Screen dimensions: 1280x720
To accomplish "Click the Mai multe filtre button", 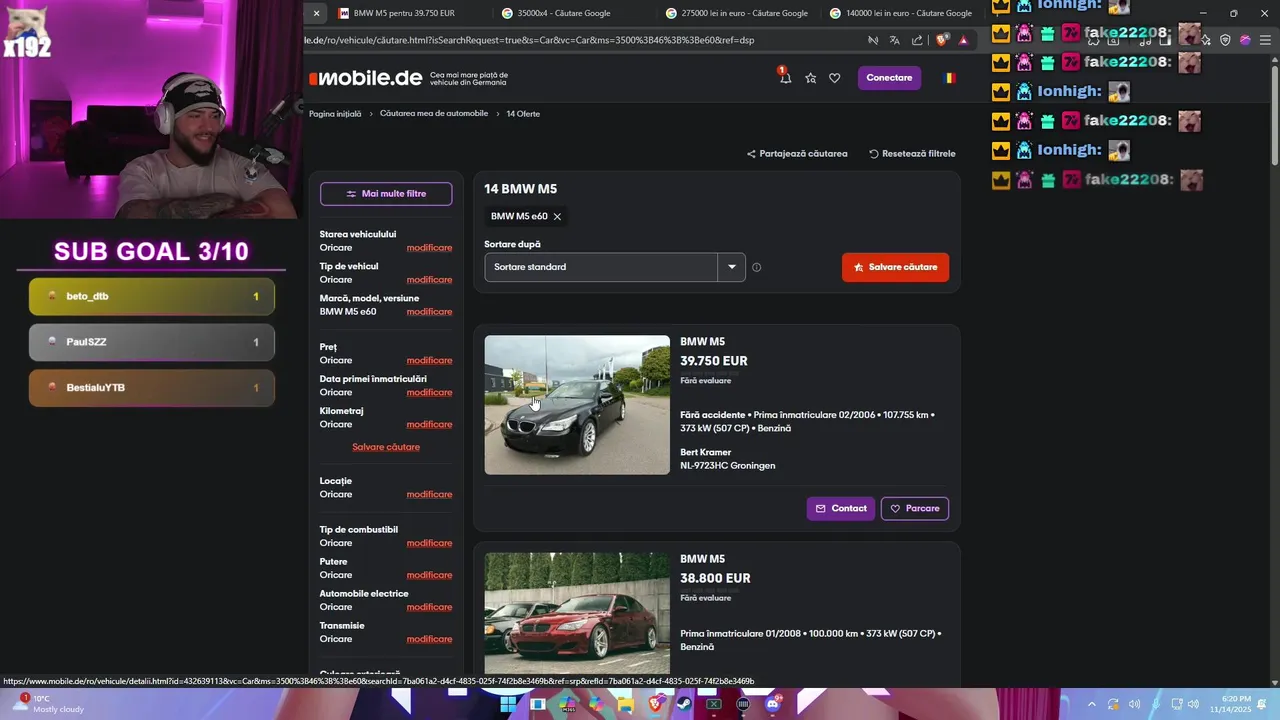I will coord(386,194).
